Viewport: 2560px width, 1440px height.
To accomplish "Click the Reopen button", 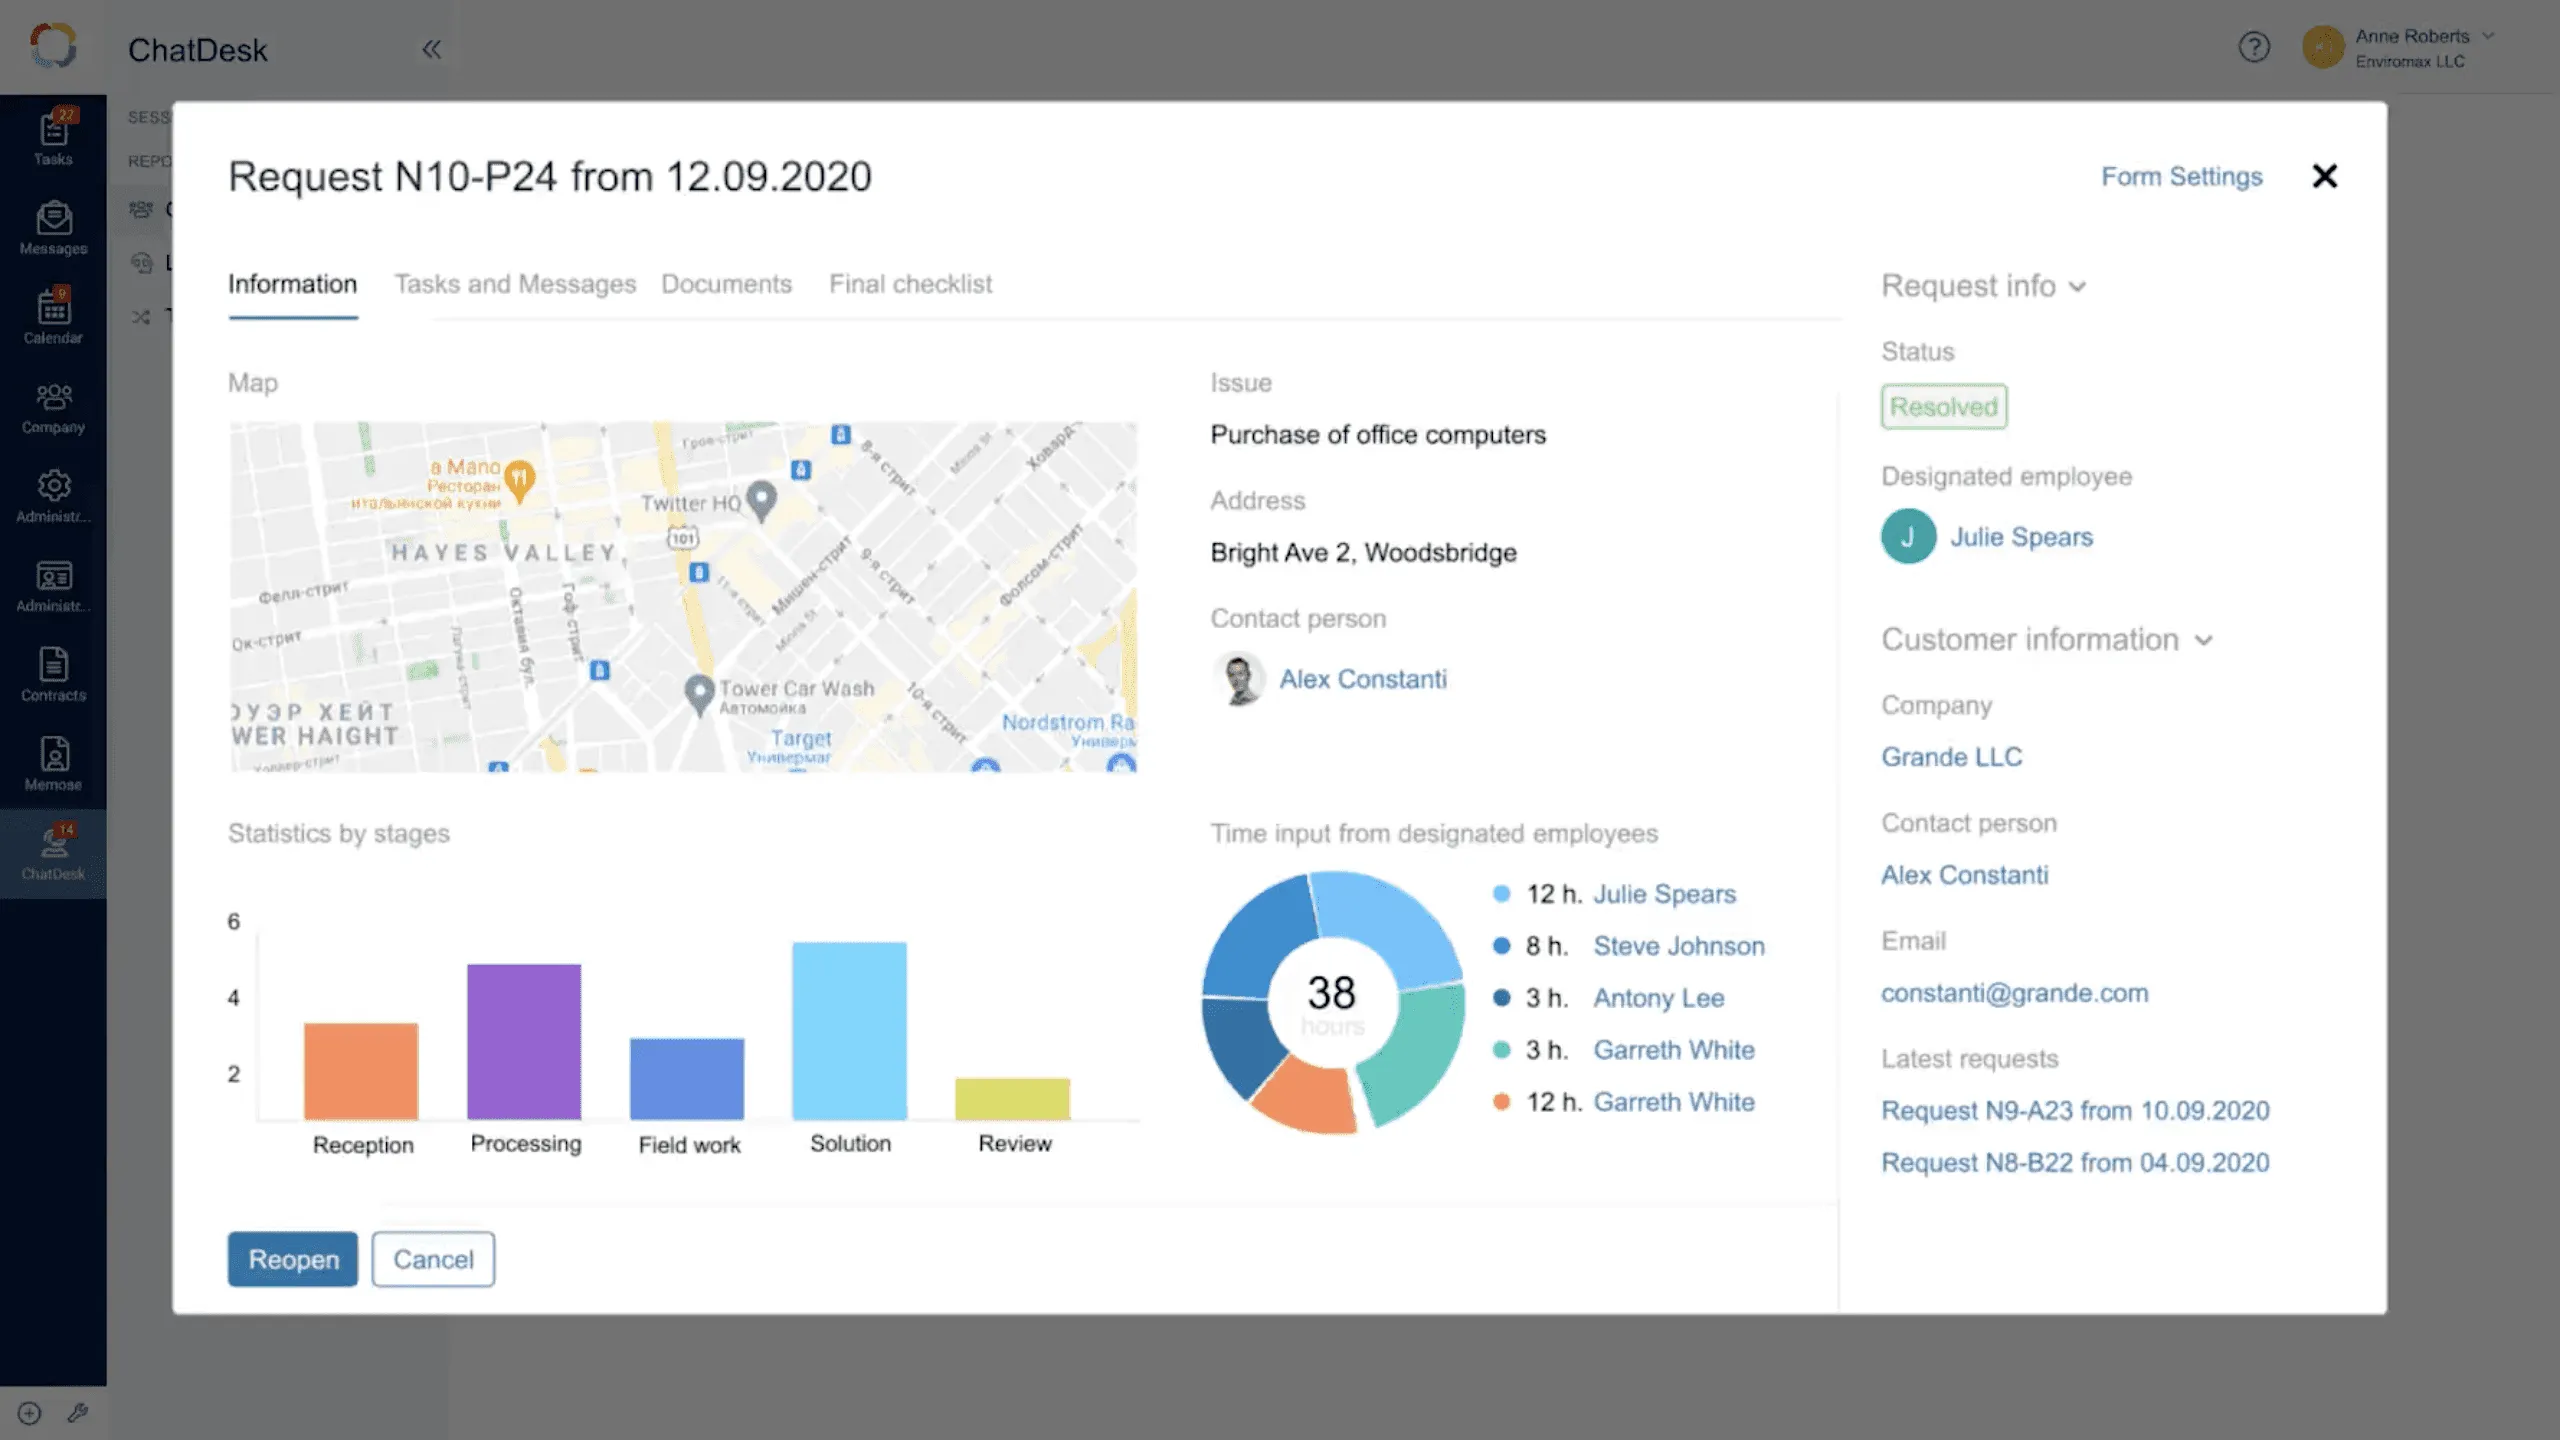I will 292,1259.
